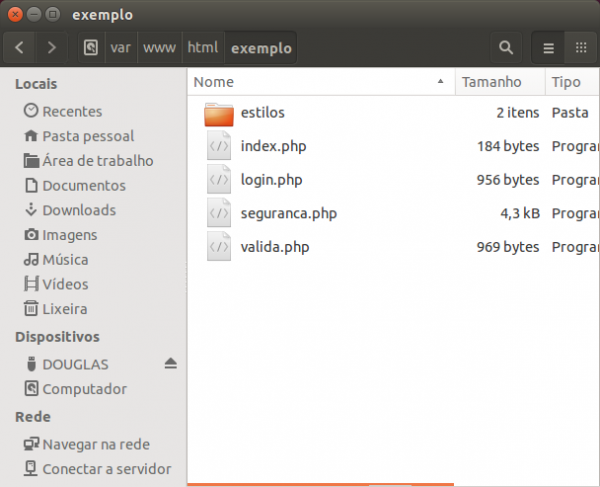
Task: Eject the DOUGLAS drive
Action: pos(171,364)
